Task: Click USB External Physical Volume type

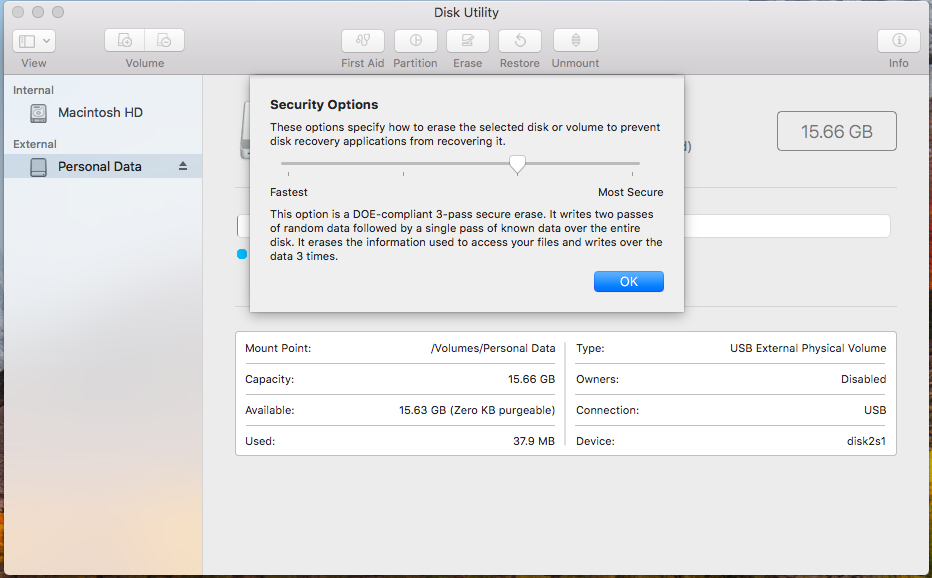Action: tap(808, 348)
